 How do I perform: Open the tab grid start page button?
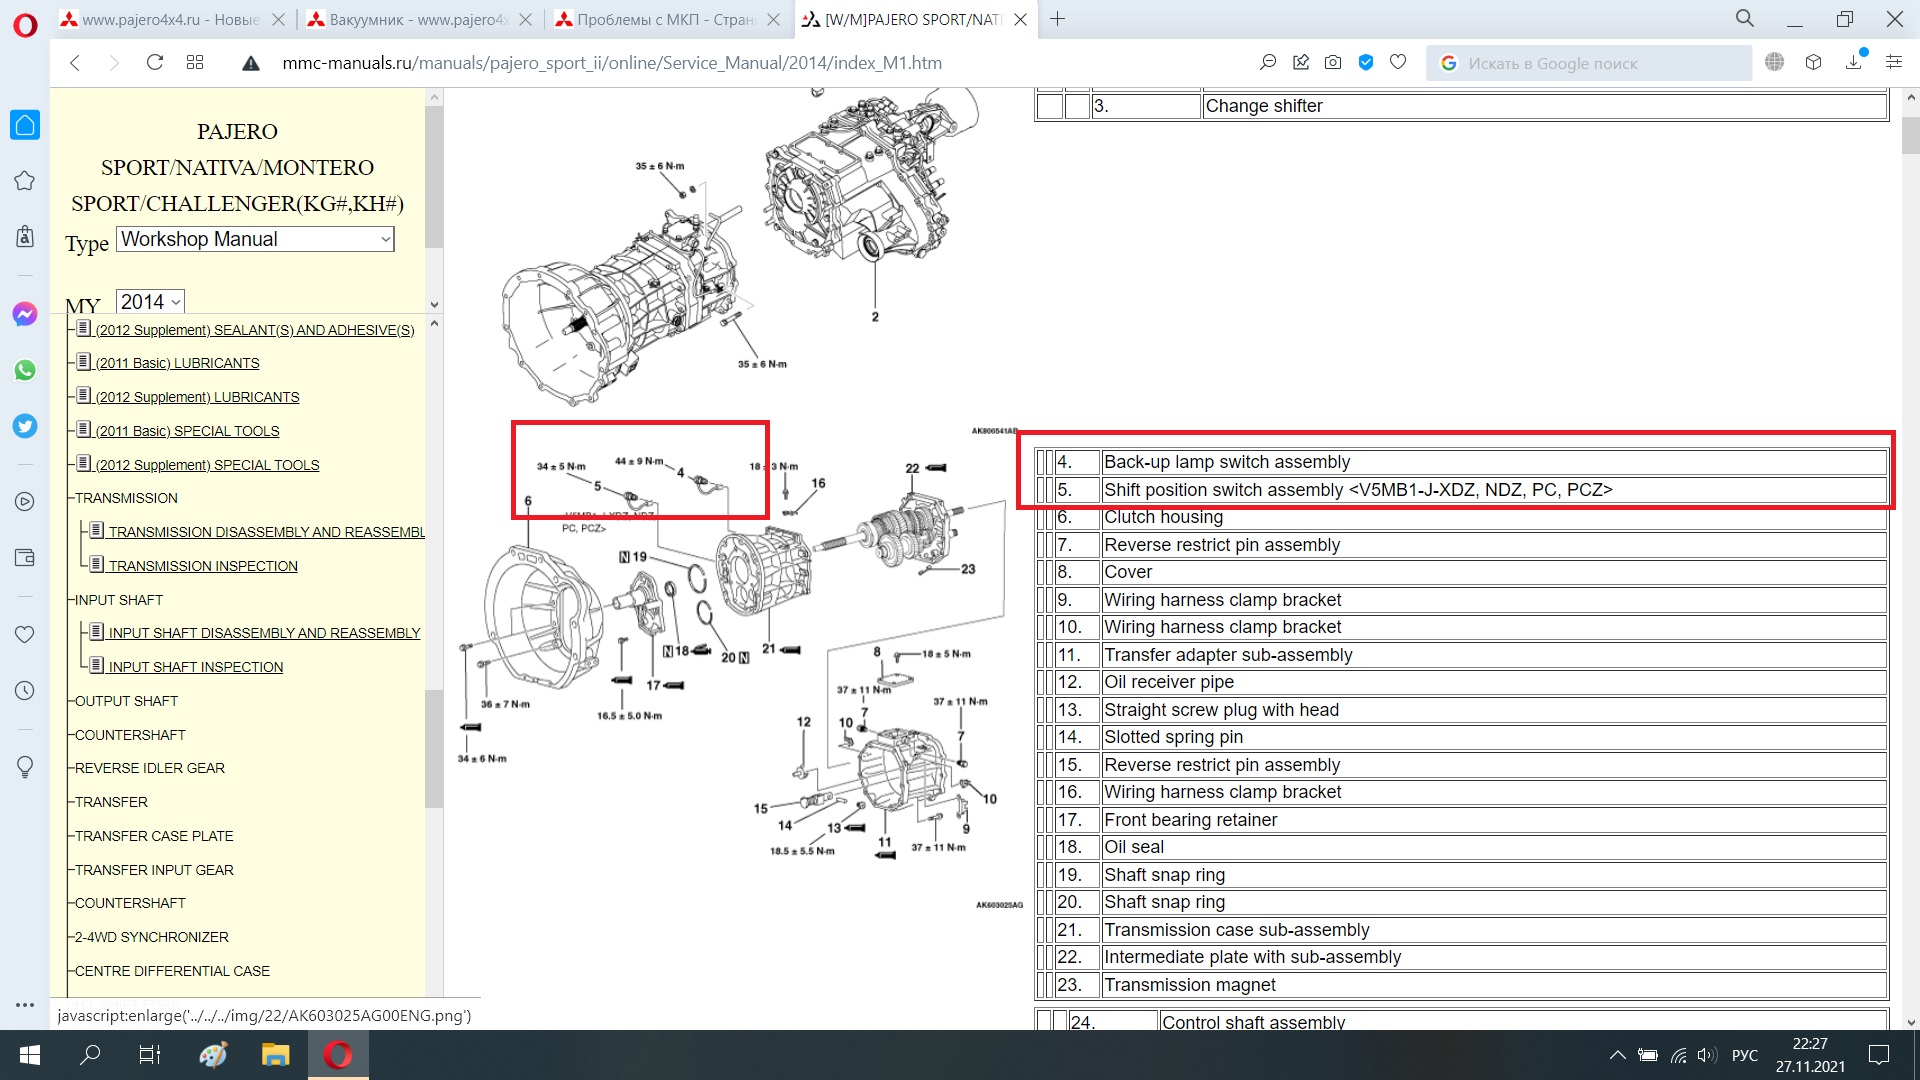195,63
